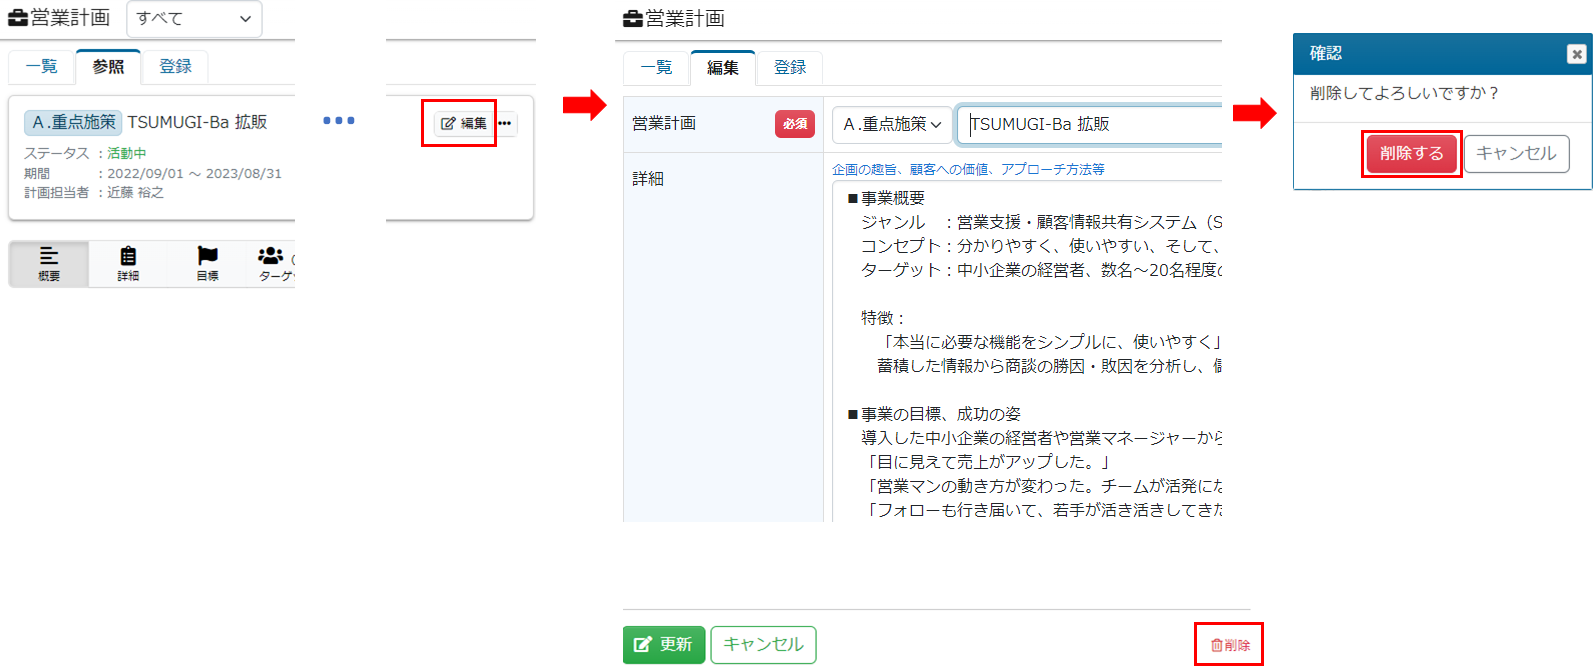Image resolution: width=1593 pixels, height=671 pixels.
Task: Click the A.重点施策 tag on the plan card
Action: [x=73, y=122]
